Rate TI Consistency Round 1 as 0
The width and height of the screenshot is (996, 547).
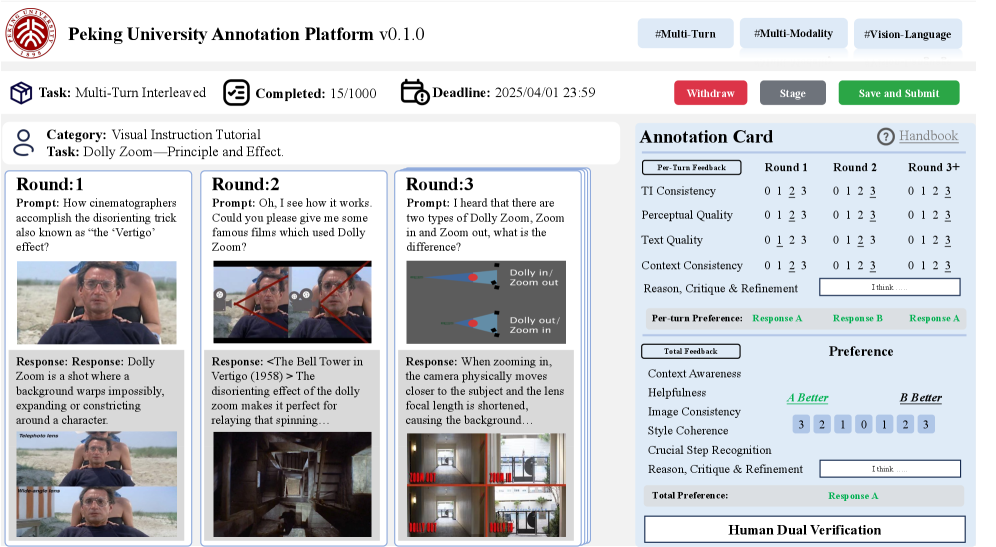pyautogui.click(x=767, y=191)
